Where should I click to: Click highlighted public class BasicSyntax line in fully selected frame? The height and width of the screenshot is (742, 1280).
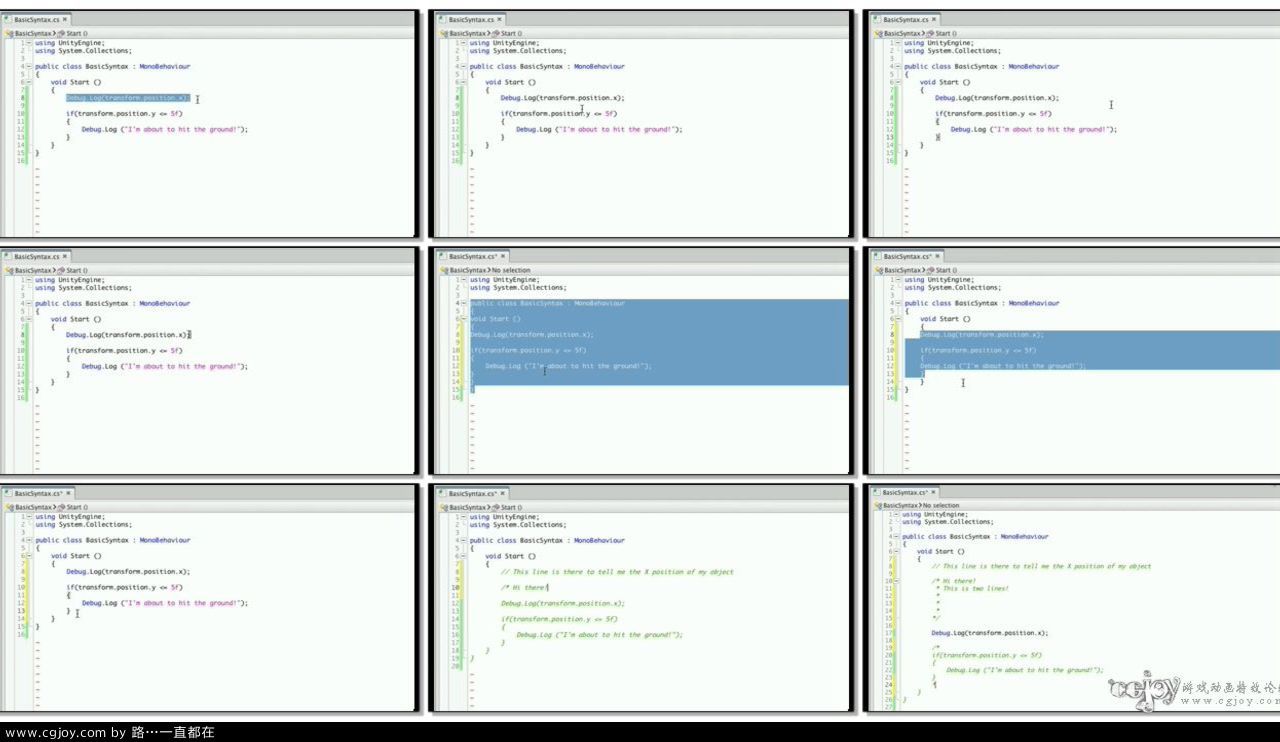click(x=547, y=303)
